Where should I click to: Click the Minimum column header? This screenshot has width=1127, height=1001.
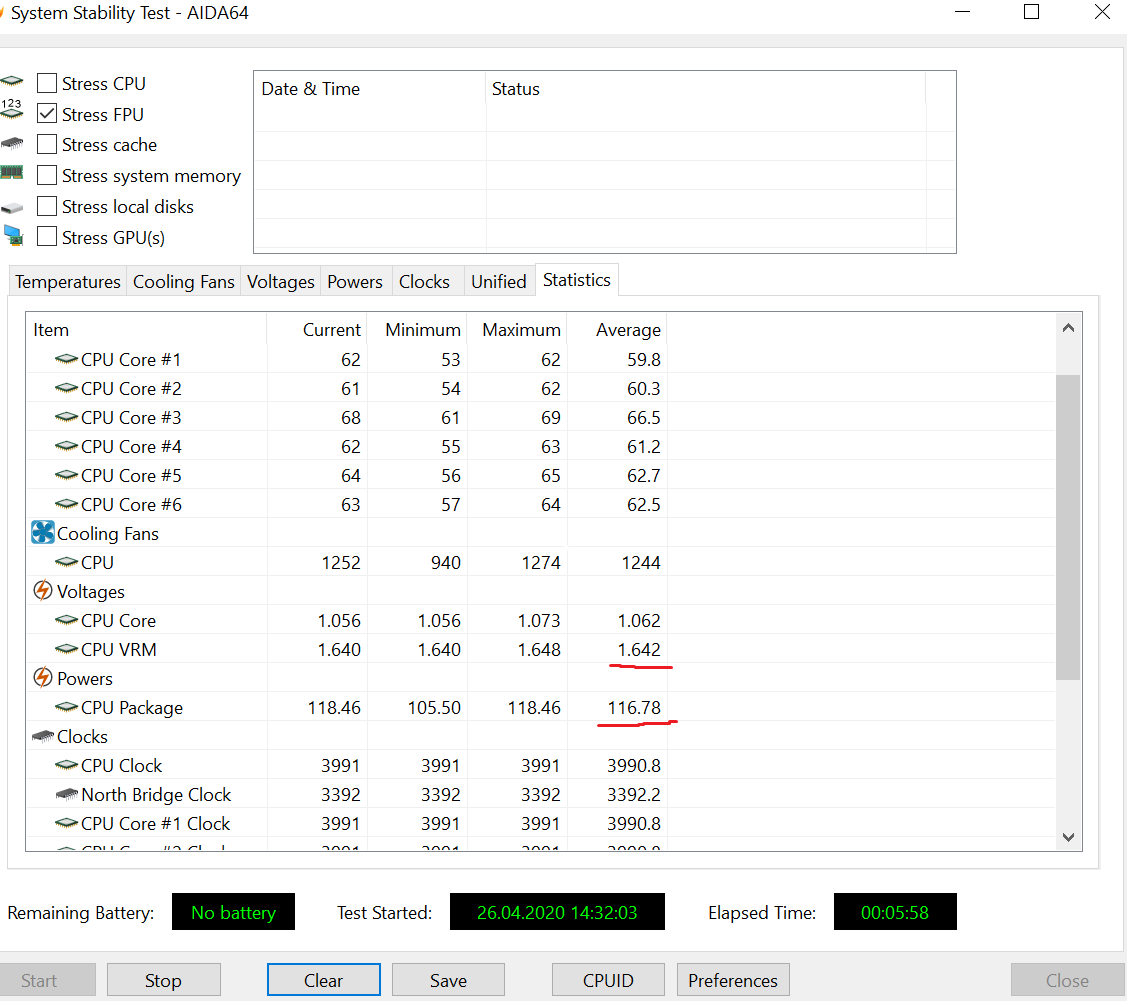(x=417, y=330)
